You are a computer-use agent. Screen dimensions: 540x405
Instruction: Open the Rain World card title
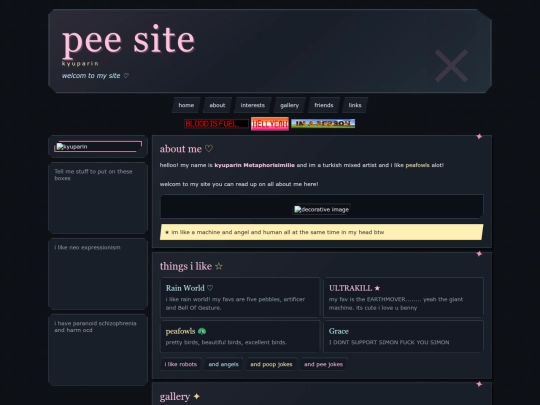pyautogui.click(x=185, y=288)
